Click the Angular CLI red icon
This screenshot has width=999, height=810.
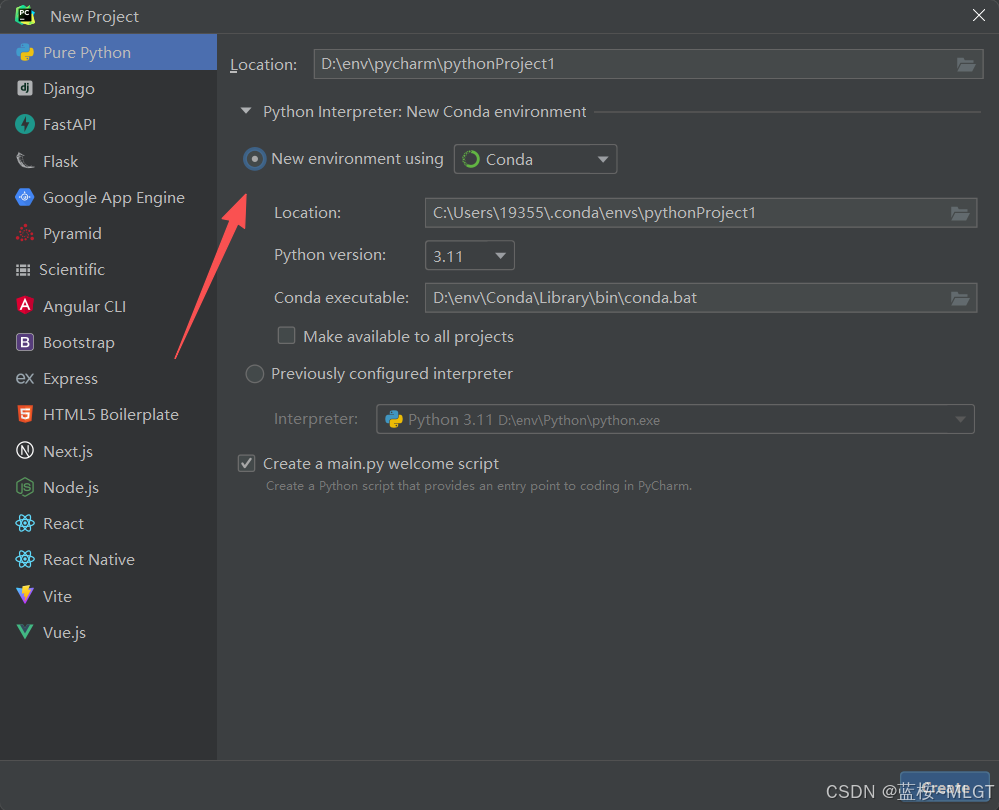pyautogui.click(x=25, y=306)
